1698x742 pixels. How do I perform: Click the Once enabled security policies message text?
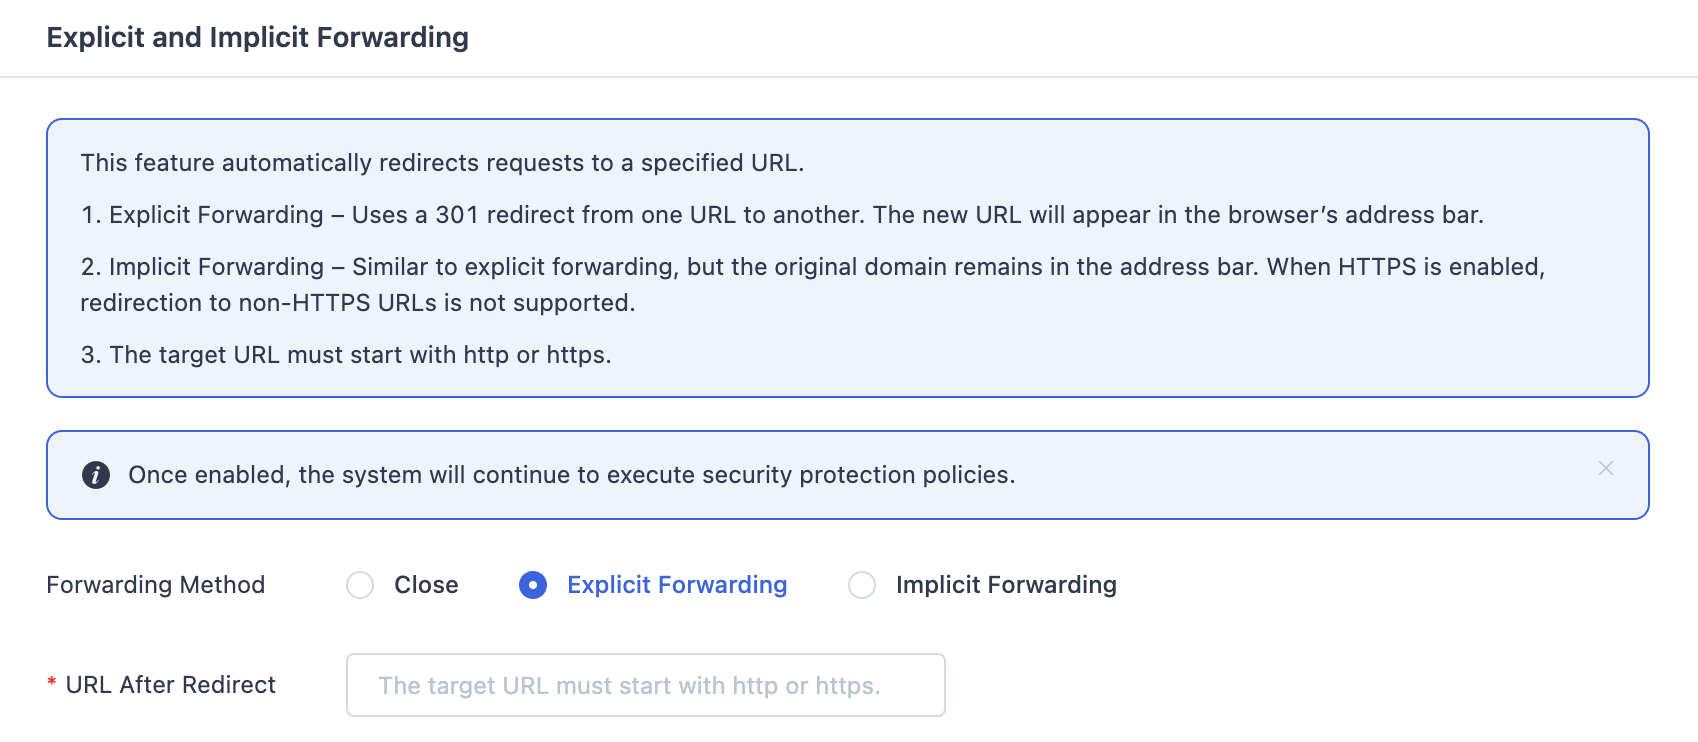(572, 475)
